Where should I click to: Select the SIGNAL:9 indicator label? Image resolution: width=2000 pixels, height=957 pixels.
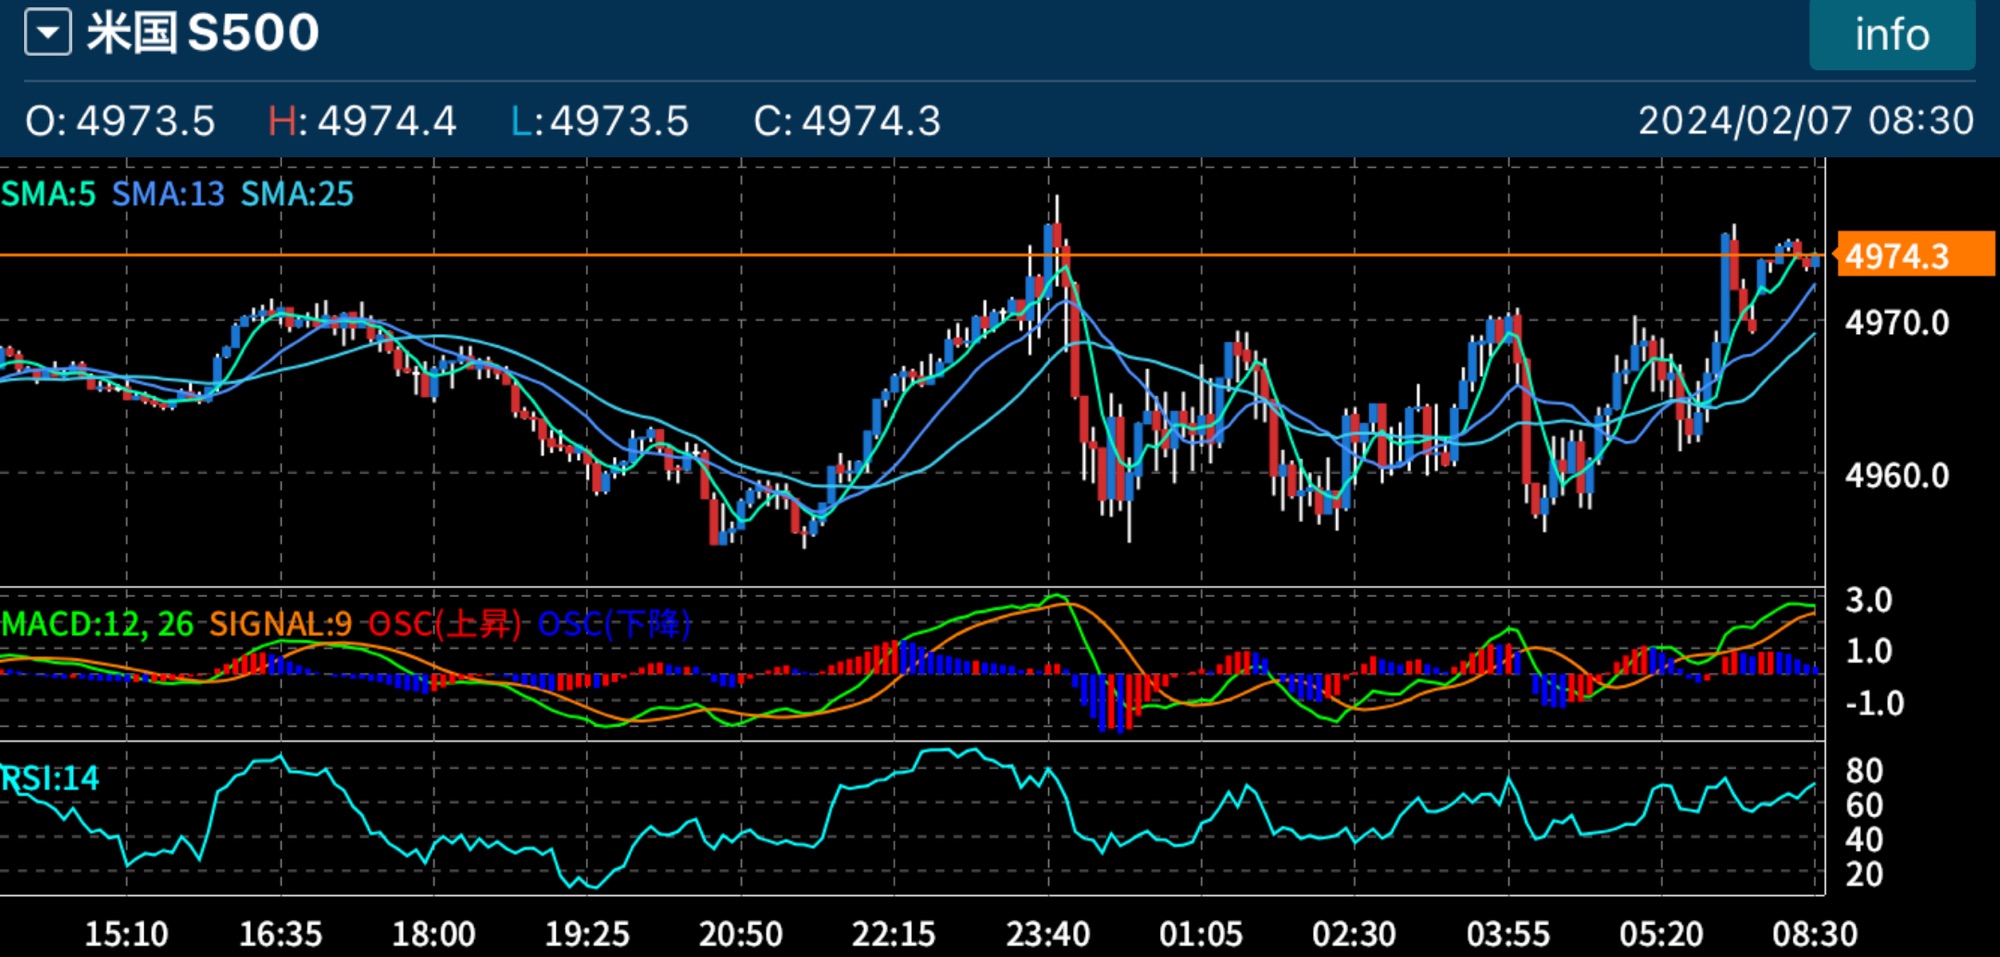(280, 624)
